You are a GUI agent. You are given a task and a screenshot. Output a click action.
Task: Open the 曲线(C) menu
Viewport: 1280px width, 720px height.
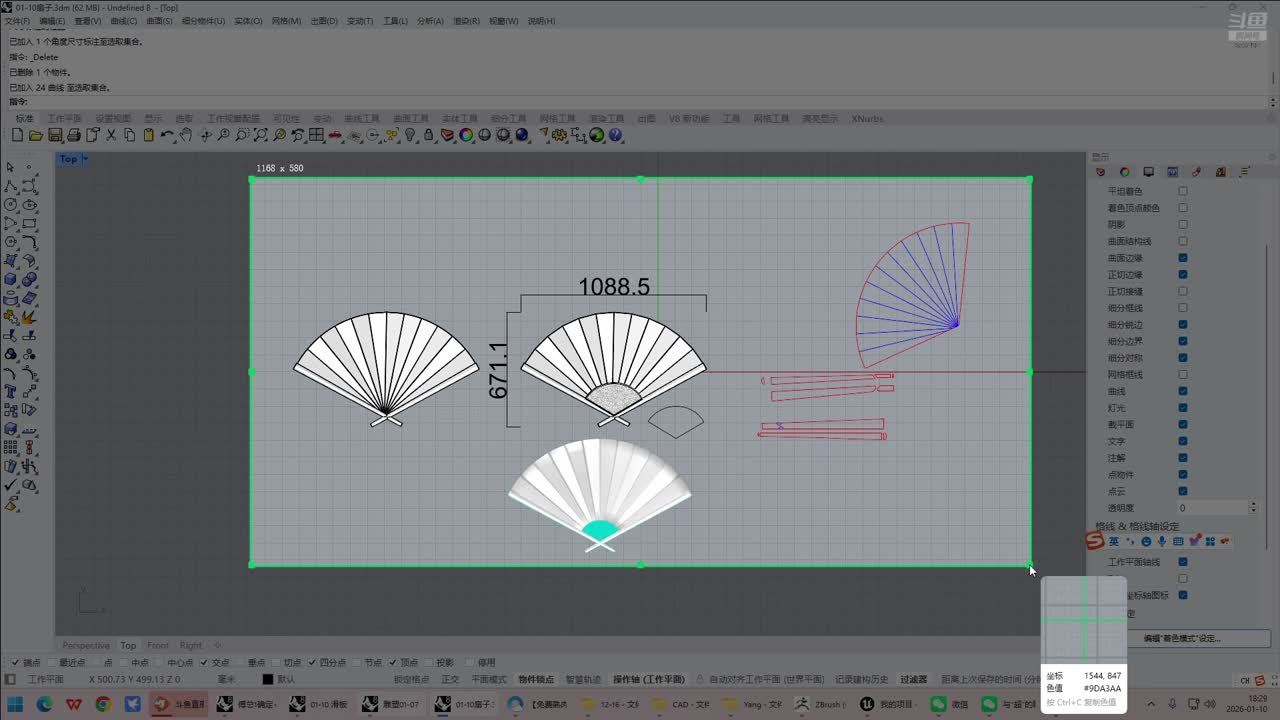coord(123,21)
